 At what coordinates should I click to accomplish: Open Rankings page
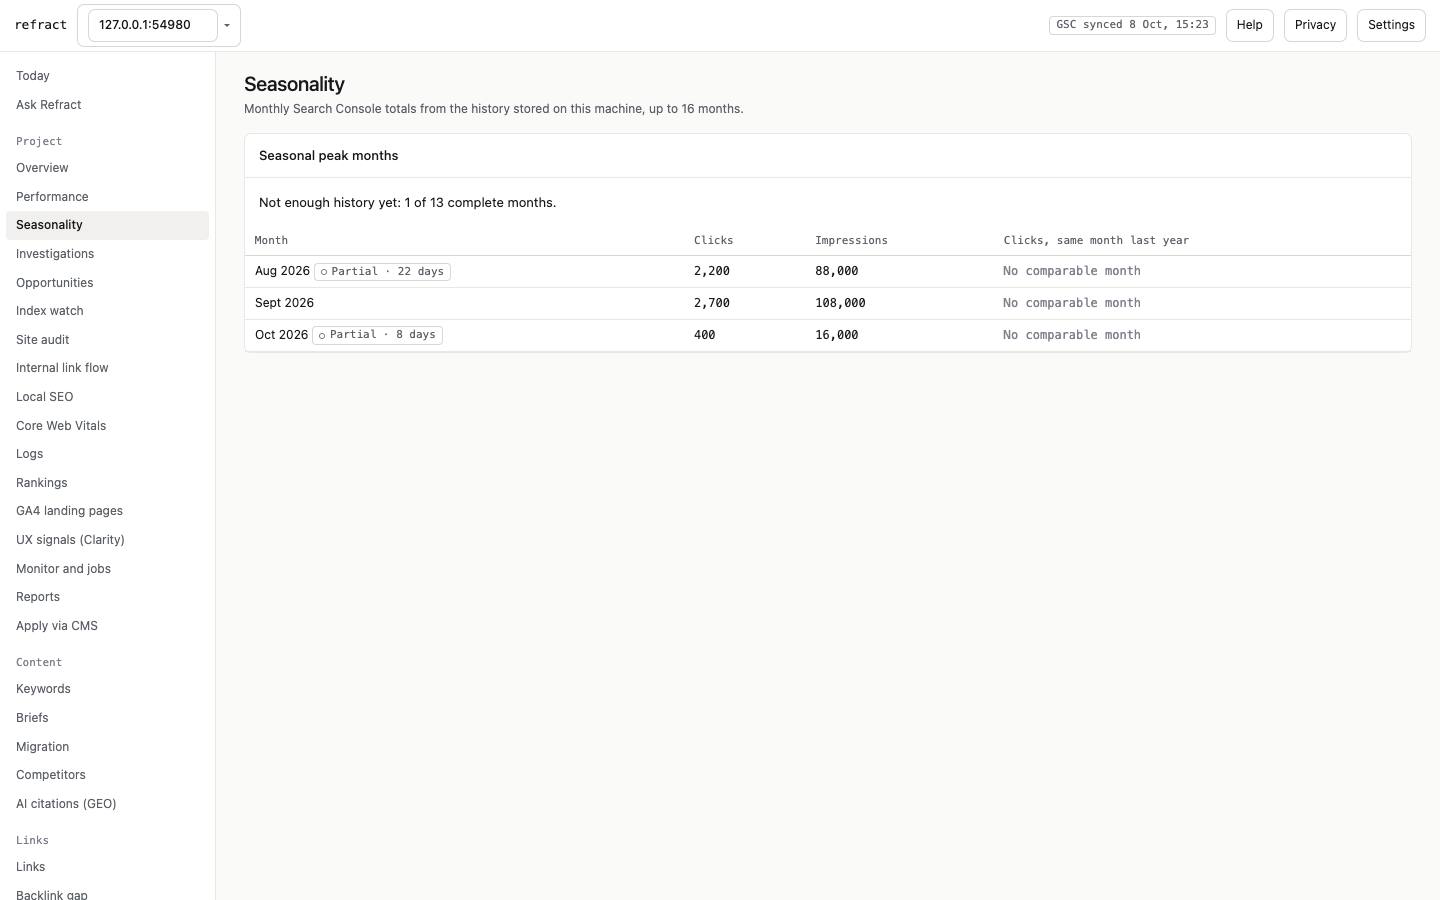(x=107, y=483)
